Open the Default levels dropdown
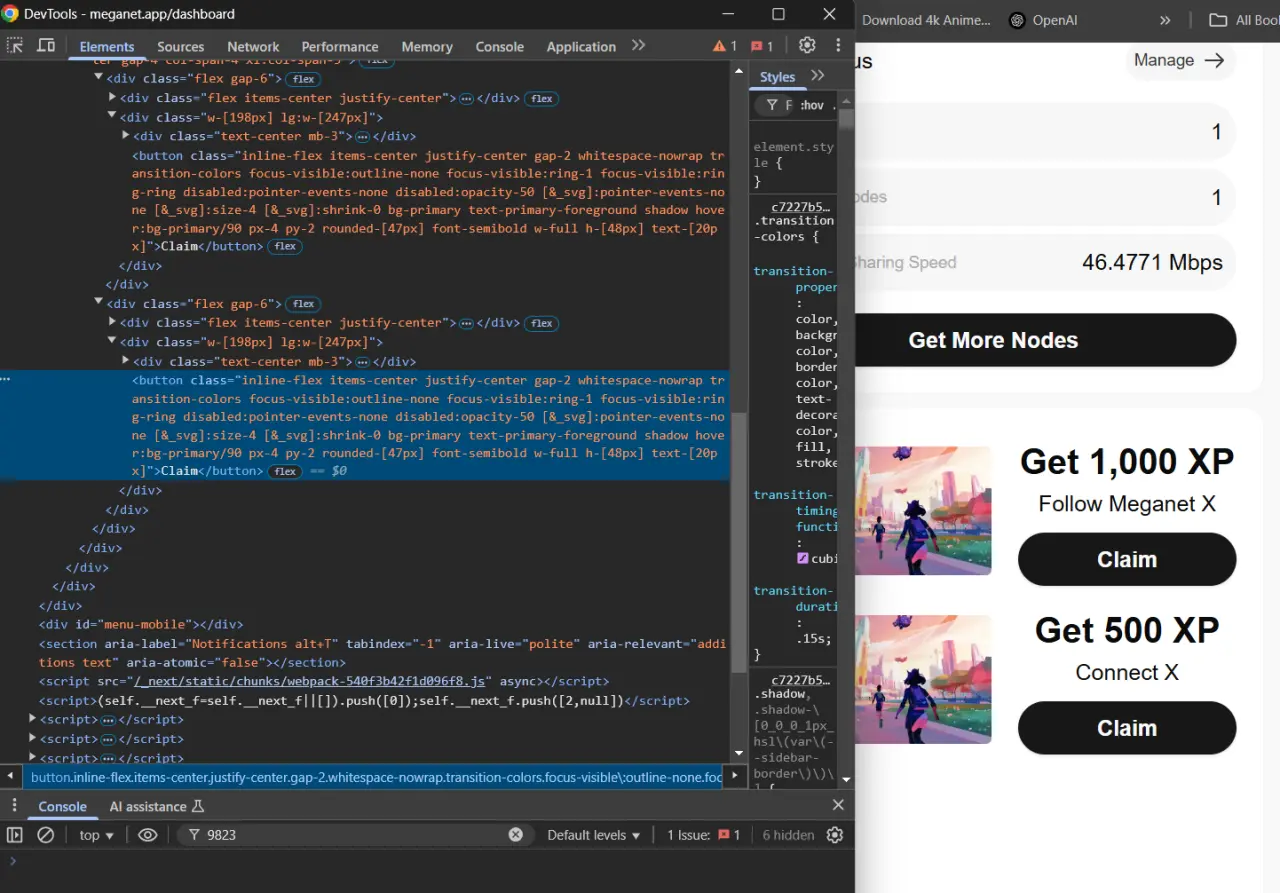 coord(594,835)
